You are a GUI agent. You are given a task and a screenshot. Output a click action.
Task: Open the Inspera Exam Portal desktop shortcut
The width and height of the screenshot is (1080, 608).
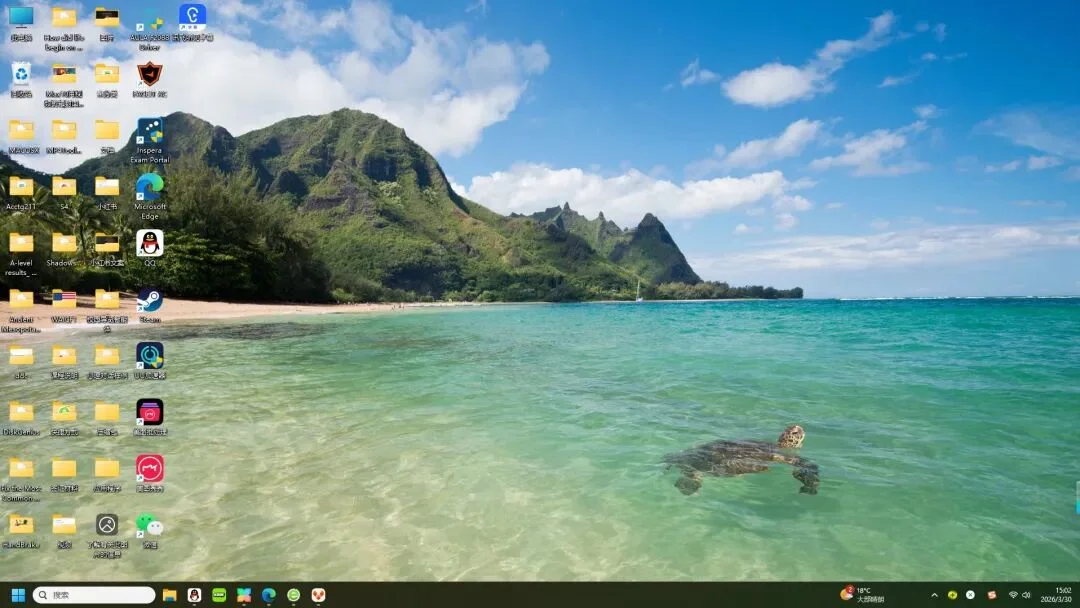coord(149,133)
